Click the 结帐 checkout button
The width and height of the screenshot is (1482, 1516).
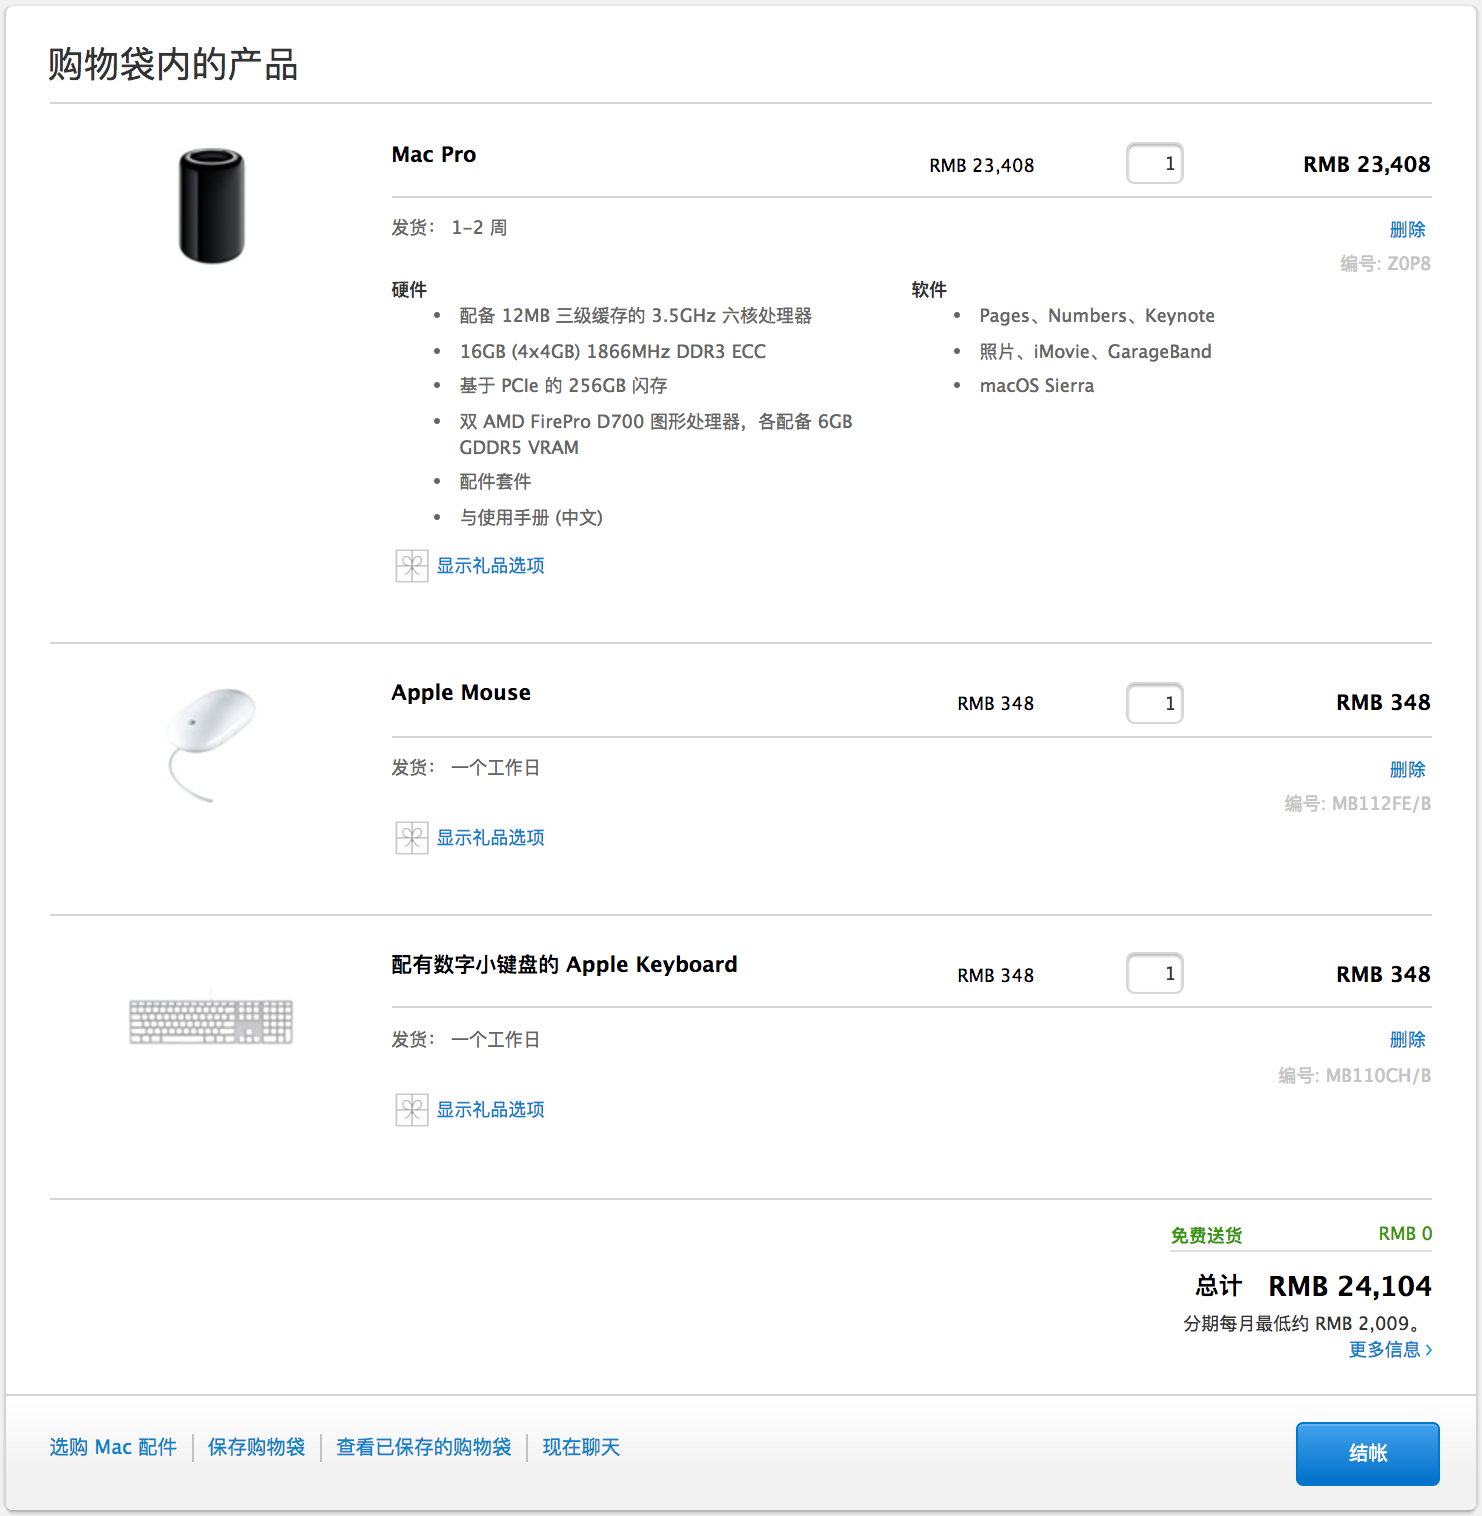pos(1367,1453)
